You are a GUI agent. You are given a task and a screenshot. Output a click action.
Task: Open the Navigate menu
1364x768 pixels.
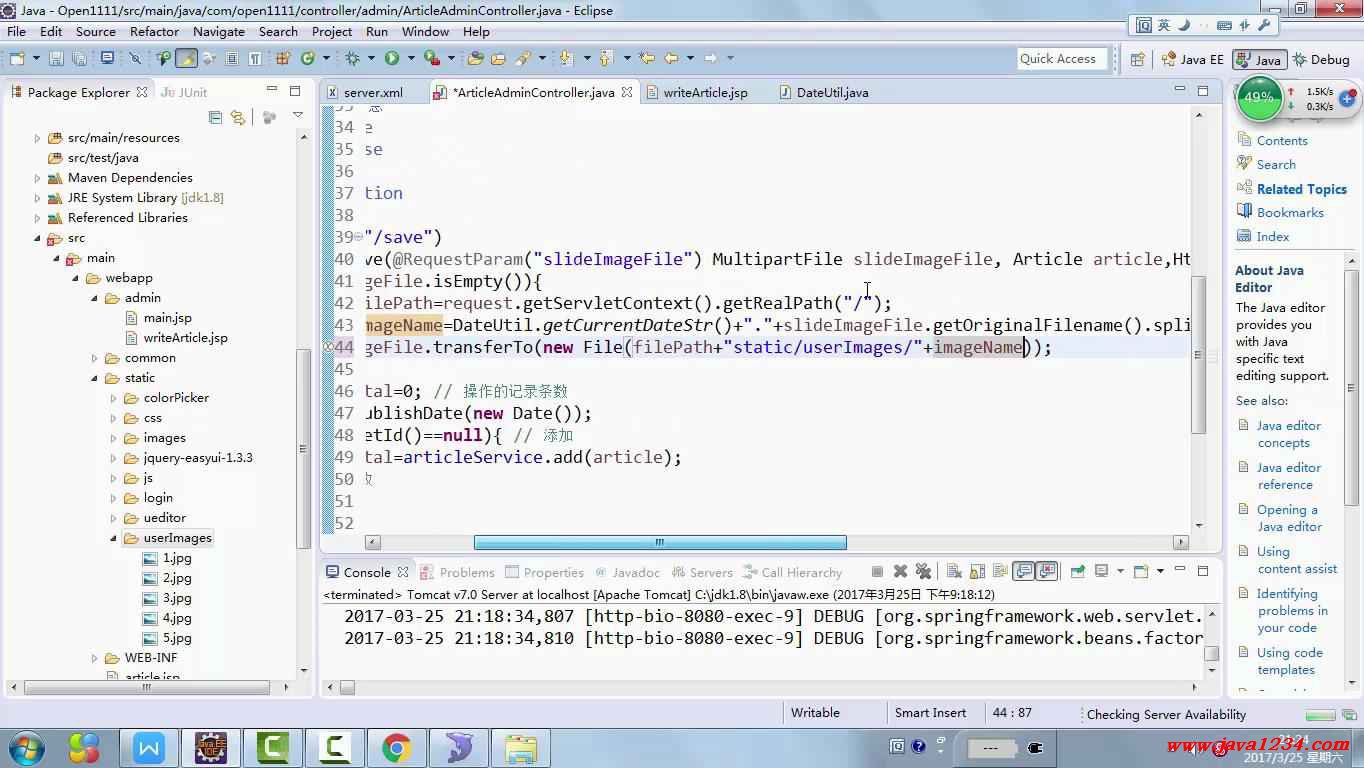219,31
